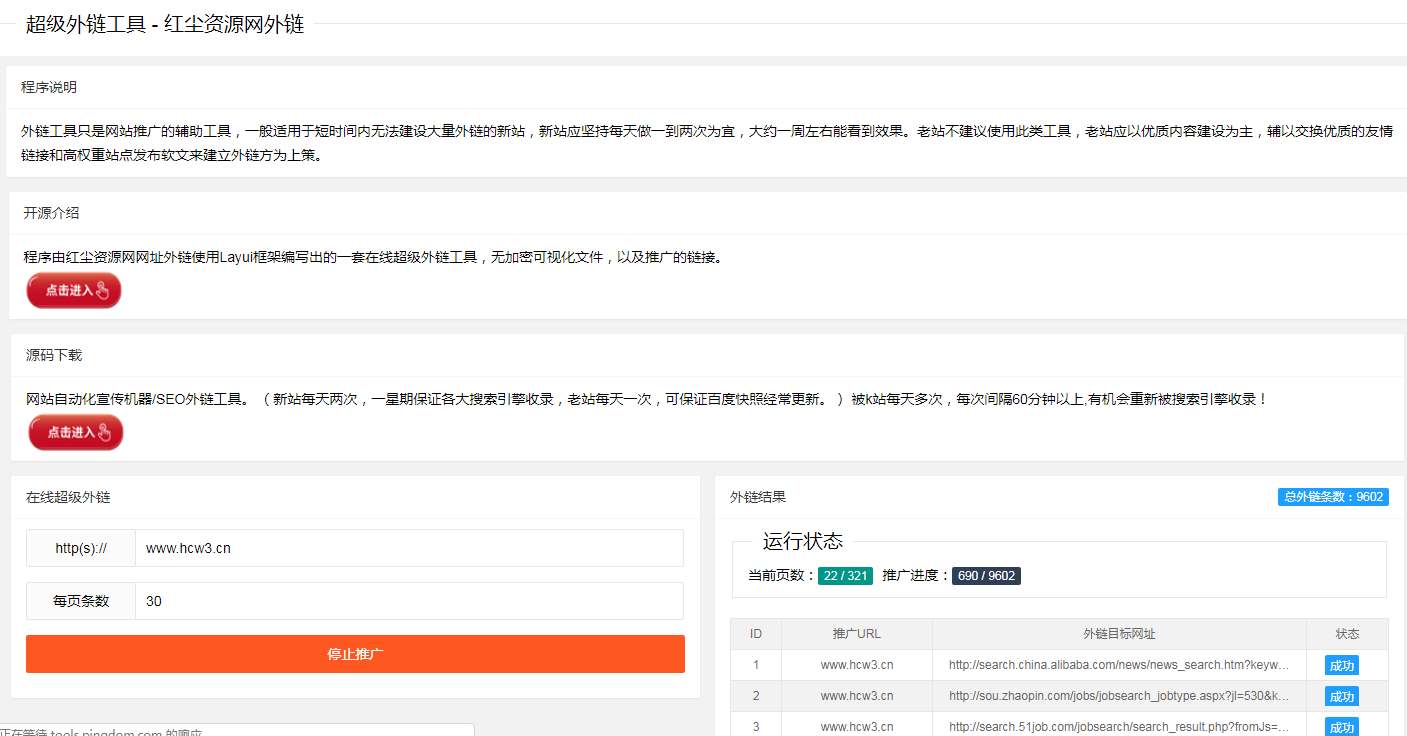Click the red 点击进入 button under 开源介绍
The height and width of the screenshot is (736, 1407).
[x=73, y=290]
